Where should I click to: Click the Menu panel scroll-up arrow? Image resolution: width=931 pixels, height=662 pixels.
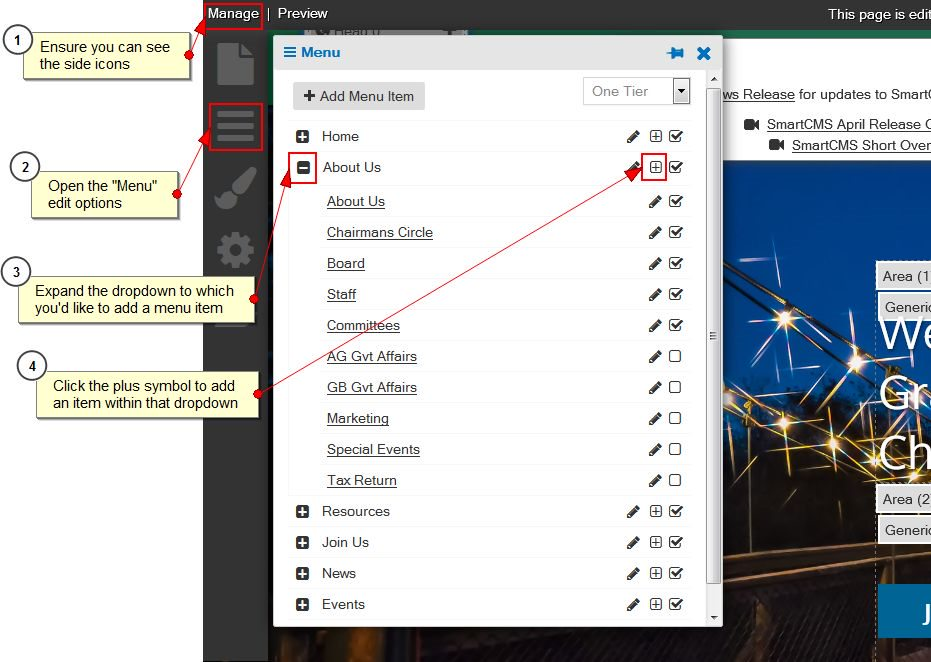point(714,79)
